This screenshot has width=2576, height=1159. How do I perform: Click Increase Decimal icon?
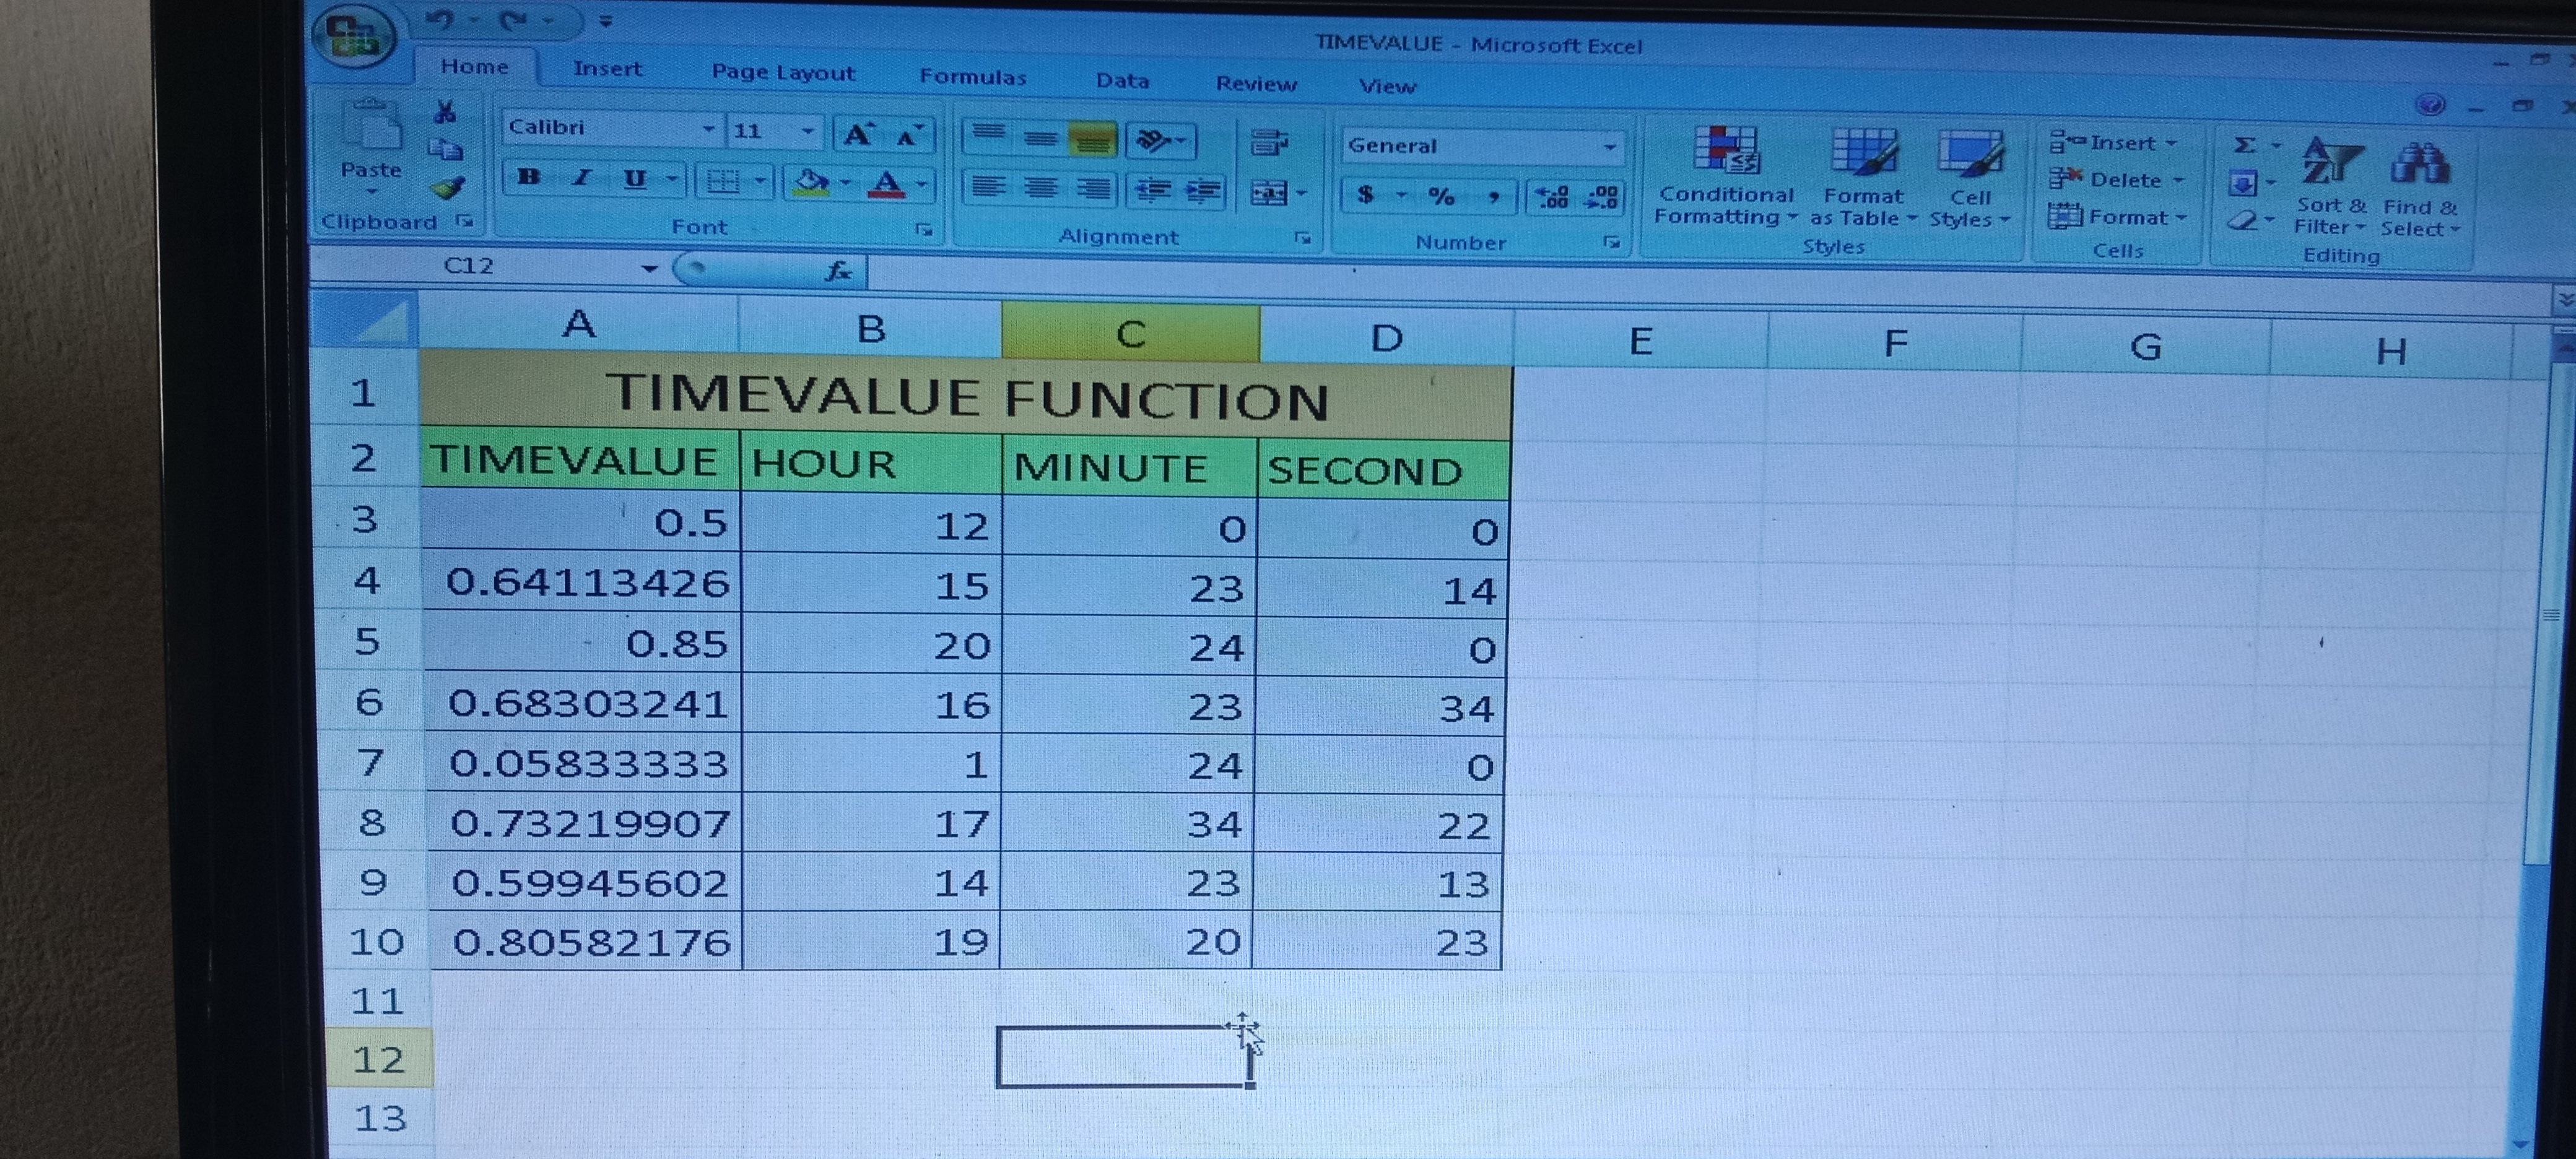1552,197
